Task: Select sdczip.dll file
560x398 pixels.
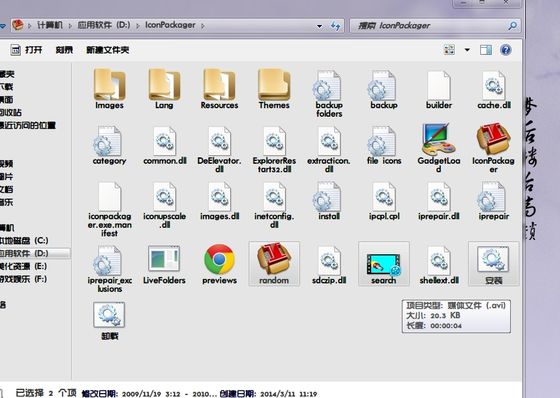Action: 329,264
